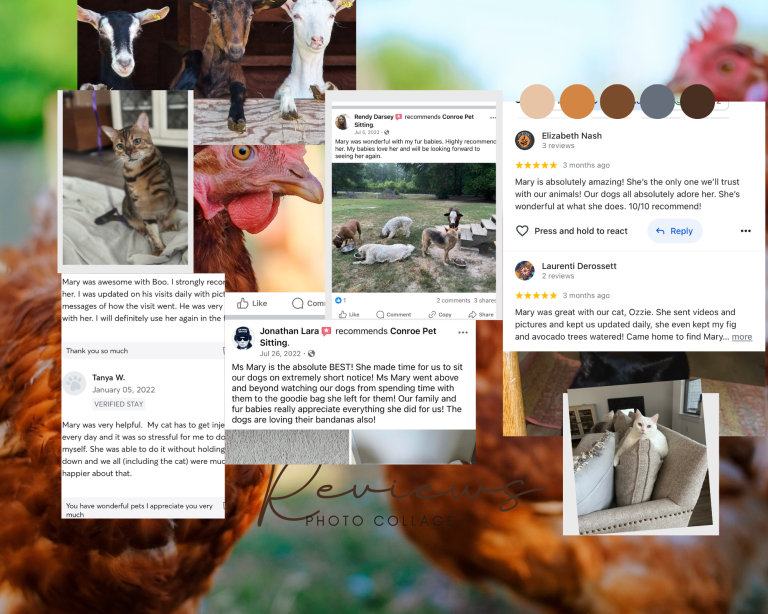Click the Reply button on Elizabeth's review
The height and width of the screenshot is (614, 768).
click(675, 231)
